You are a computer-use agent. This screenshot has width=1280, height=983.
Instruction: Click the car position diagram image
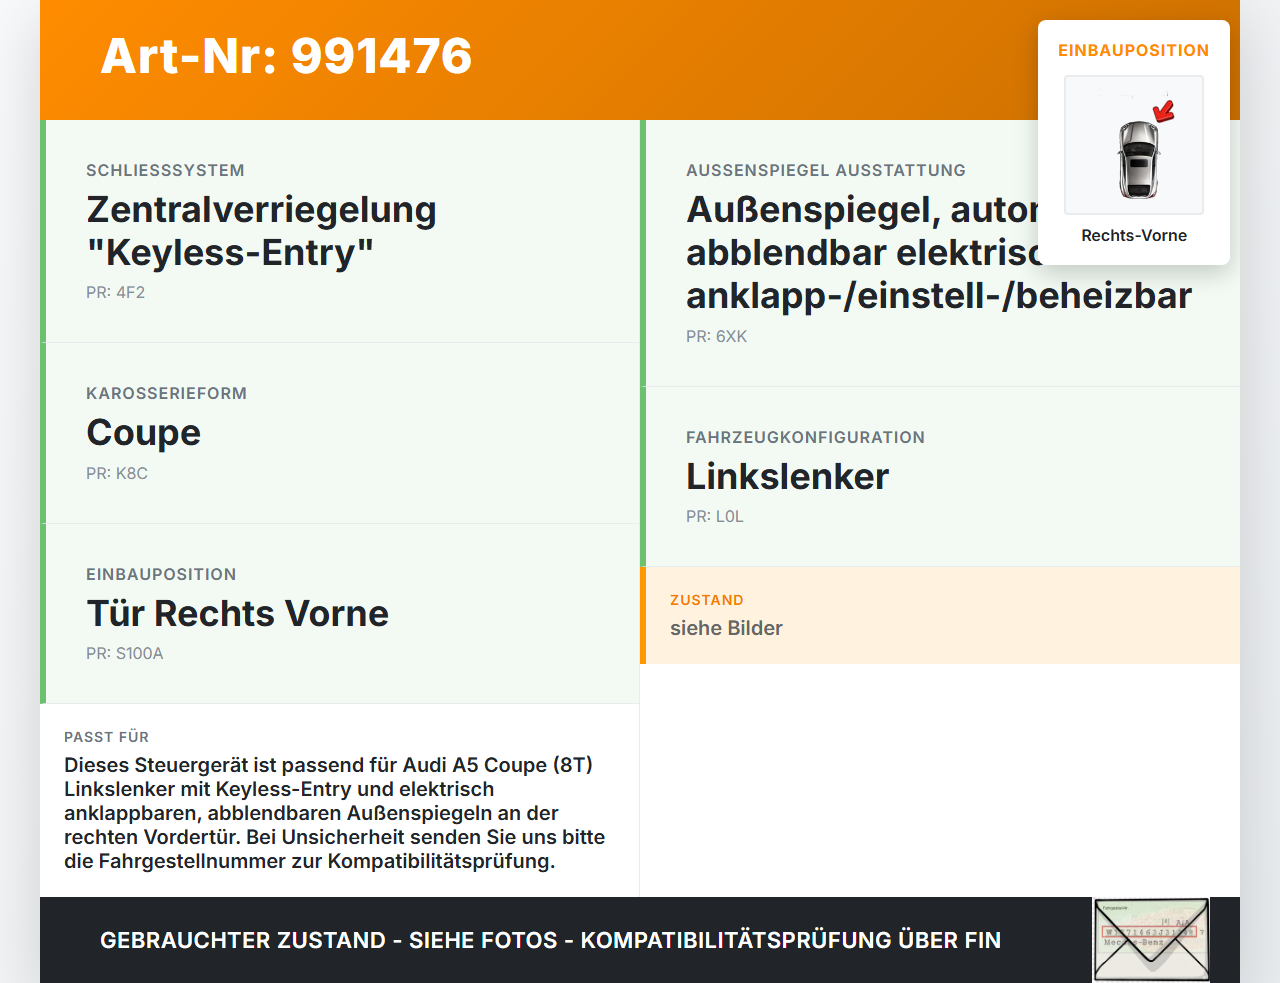pos(1134,145)
